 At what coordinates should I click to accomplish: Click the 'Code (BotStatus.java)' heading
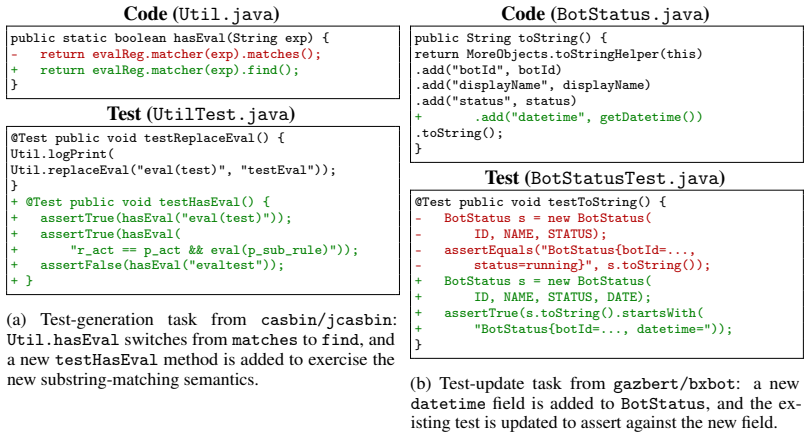pyautogui.click(x=605, y=13)
